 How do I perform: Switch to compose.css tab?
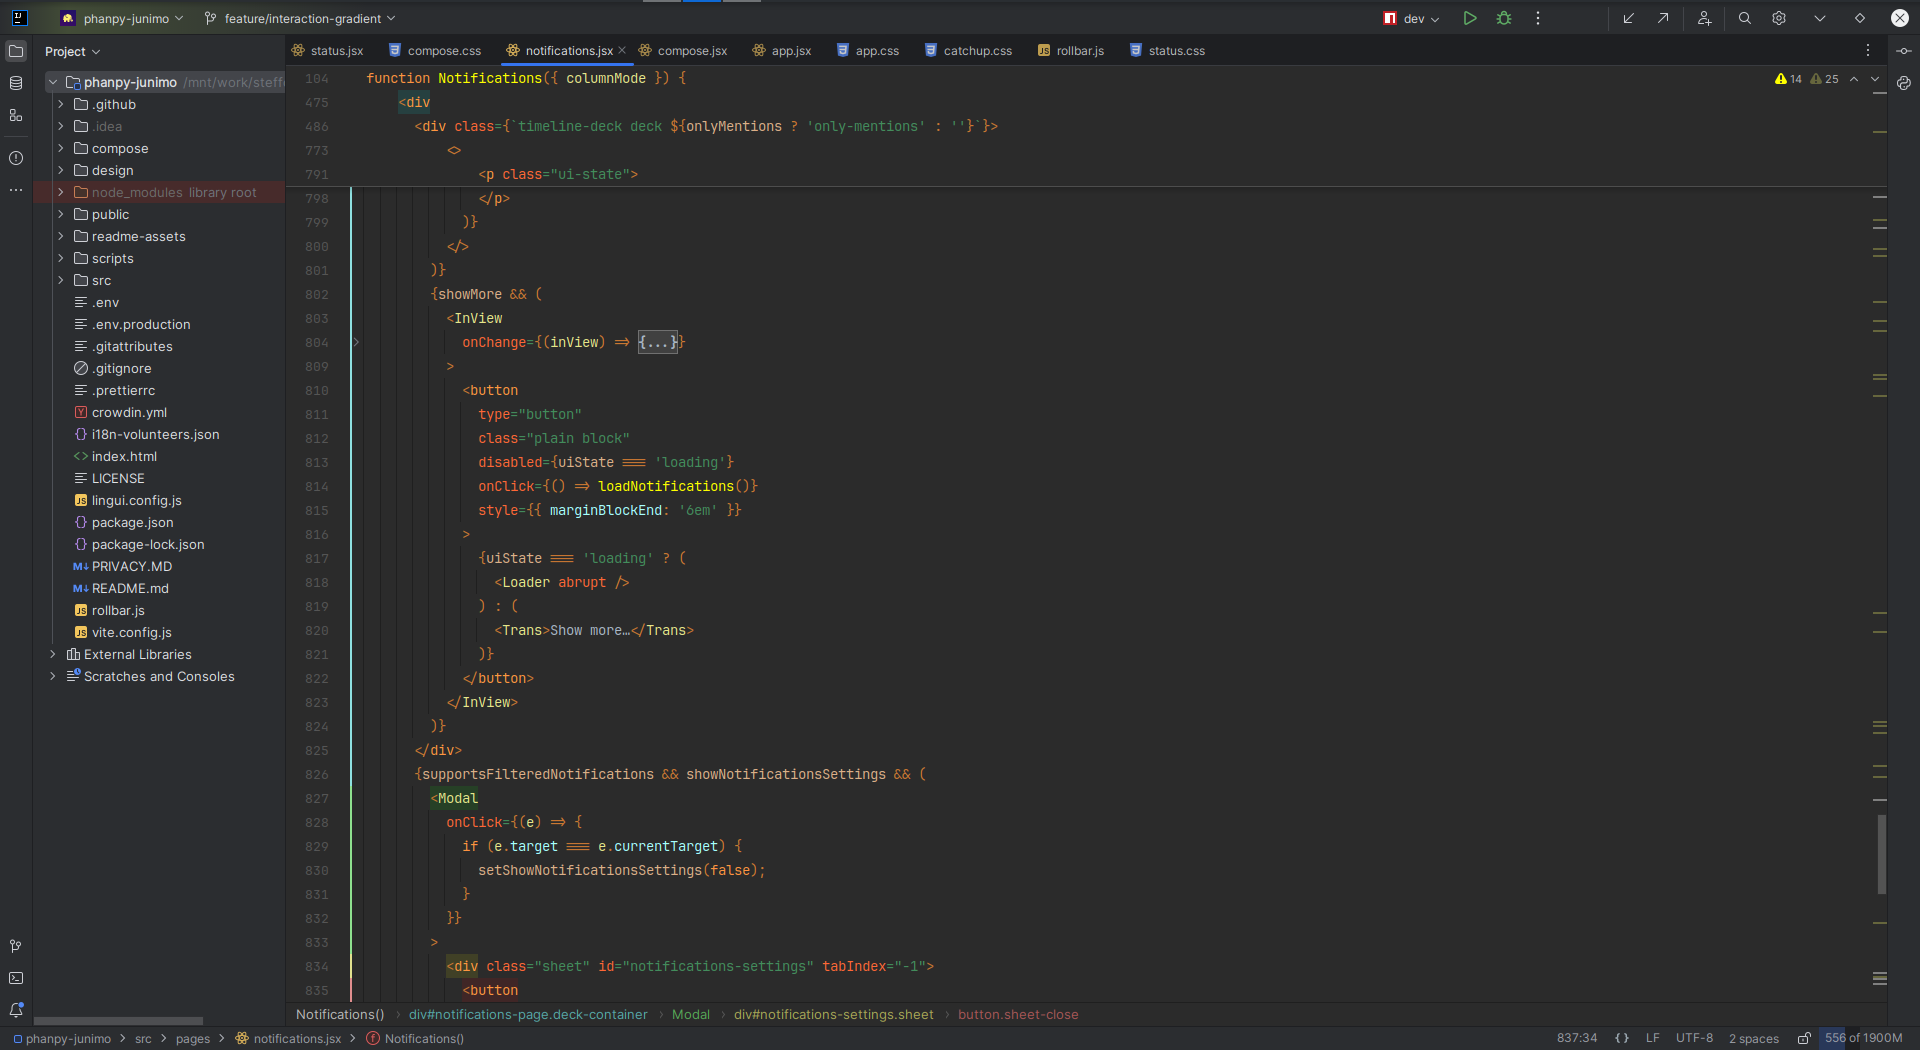pyautogui.click(x=436, y=50)
